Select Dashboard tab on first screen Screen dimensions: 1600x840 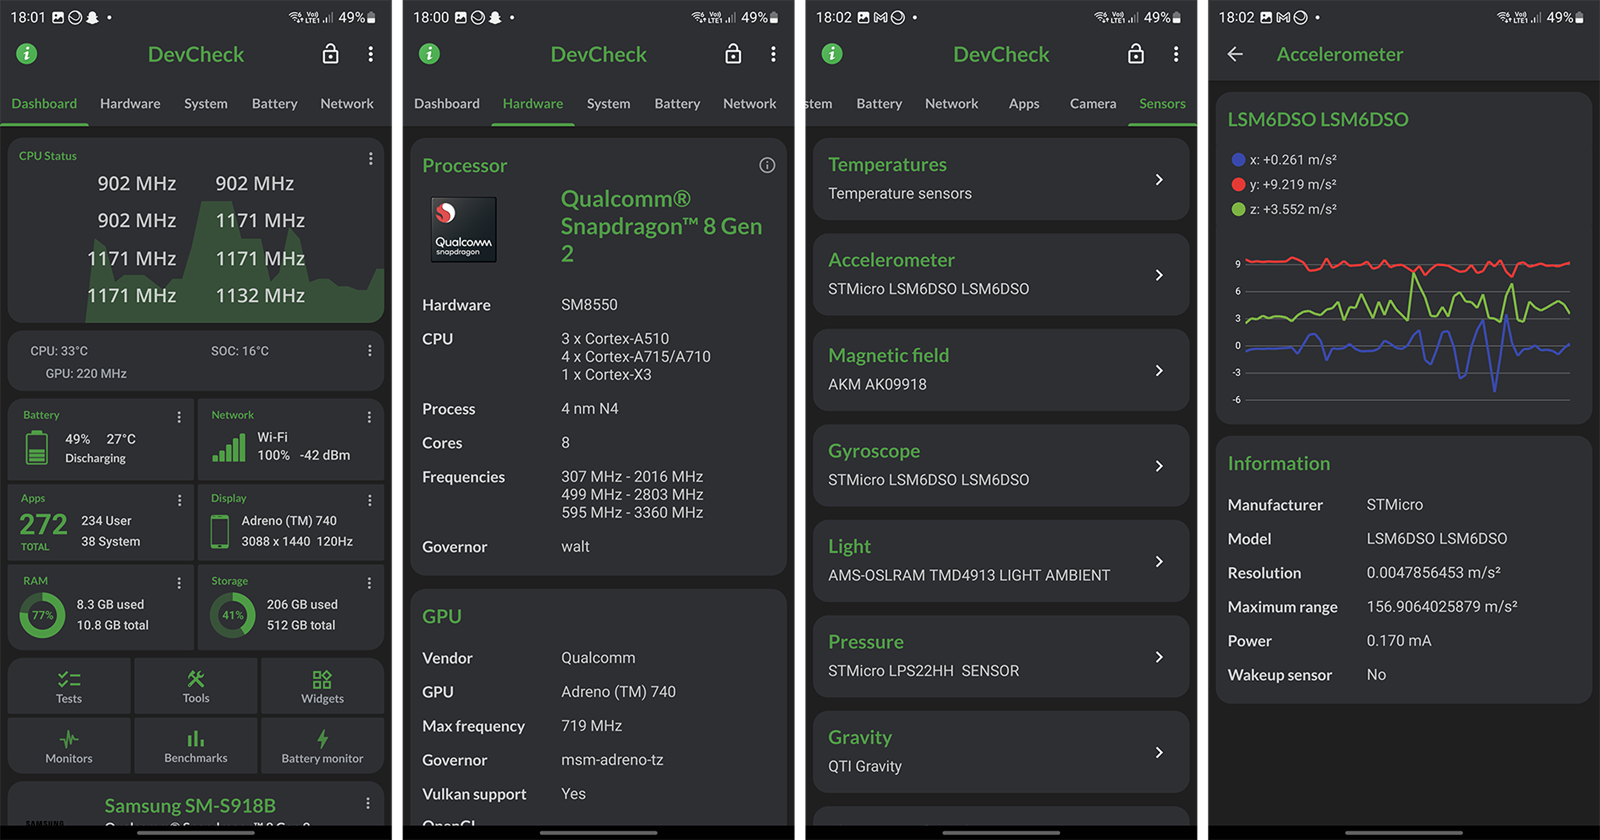point(44,104)
